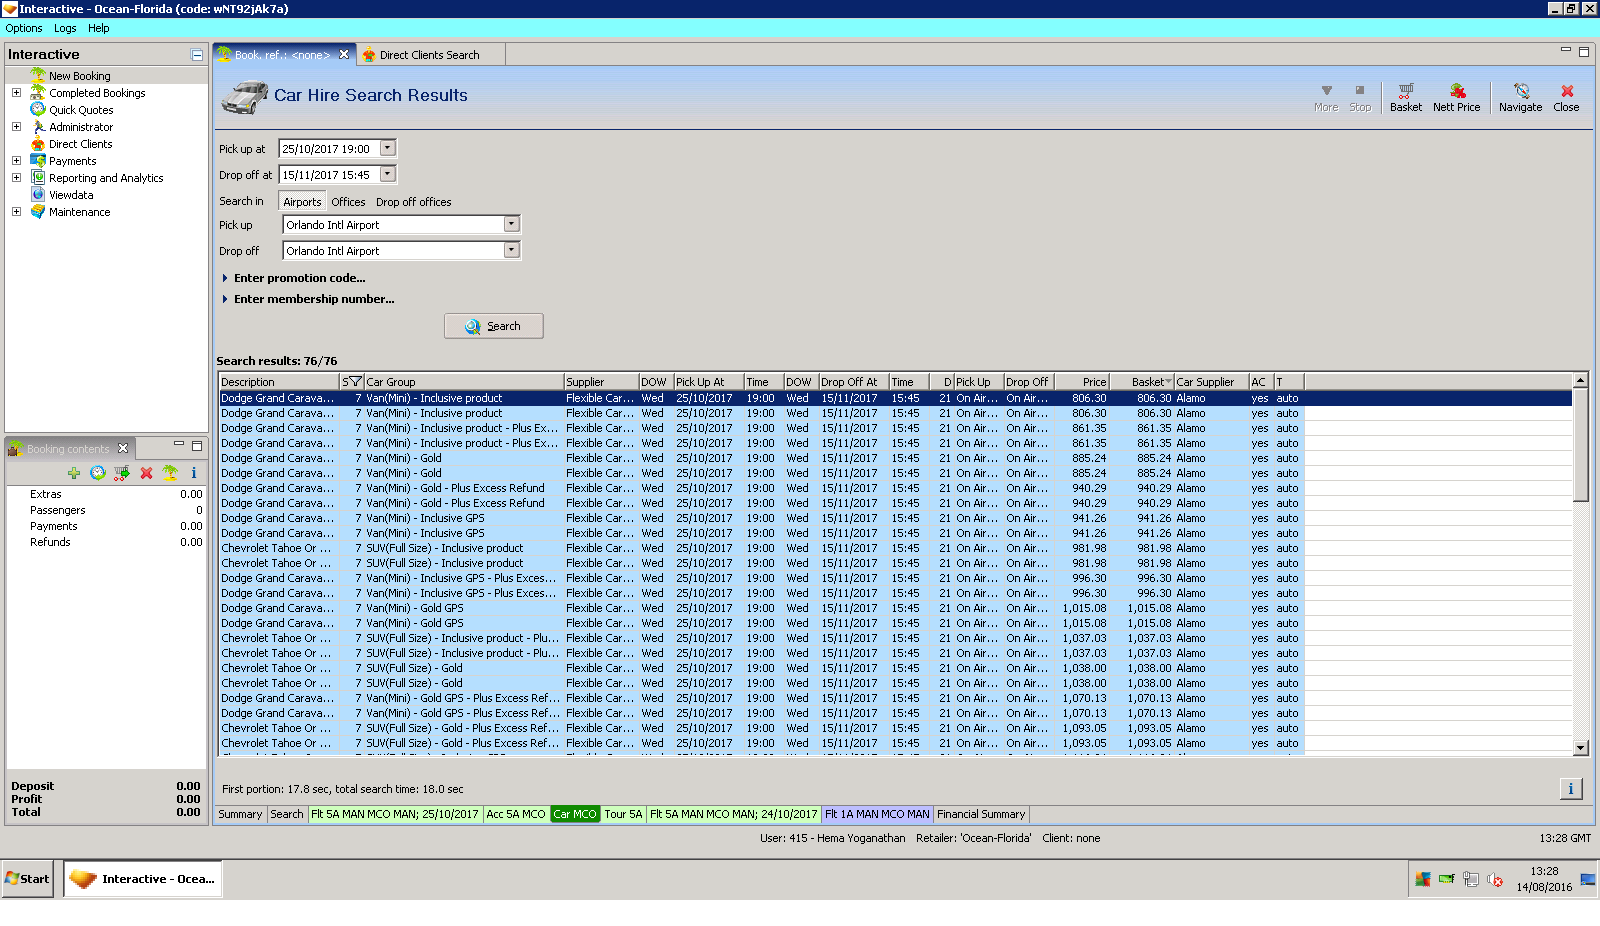Expand the Reporting and Analytics tree node
This screenshot has width=1600, height=926.
16,178
